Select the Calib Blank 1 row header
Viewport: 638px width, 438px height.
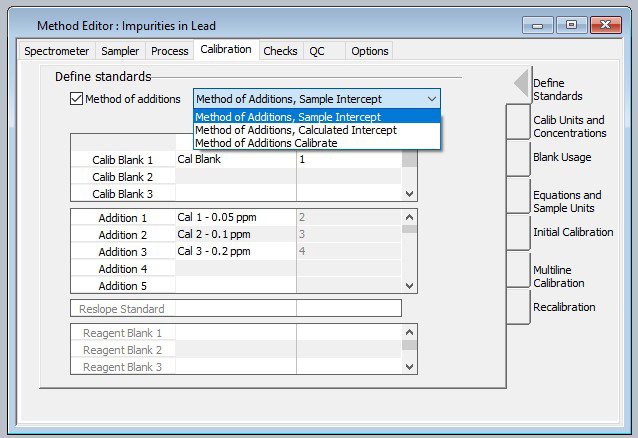click(123, 160)
